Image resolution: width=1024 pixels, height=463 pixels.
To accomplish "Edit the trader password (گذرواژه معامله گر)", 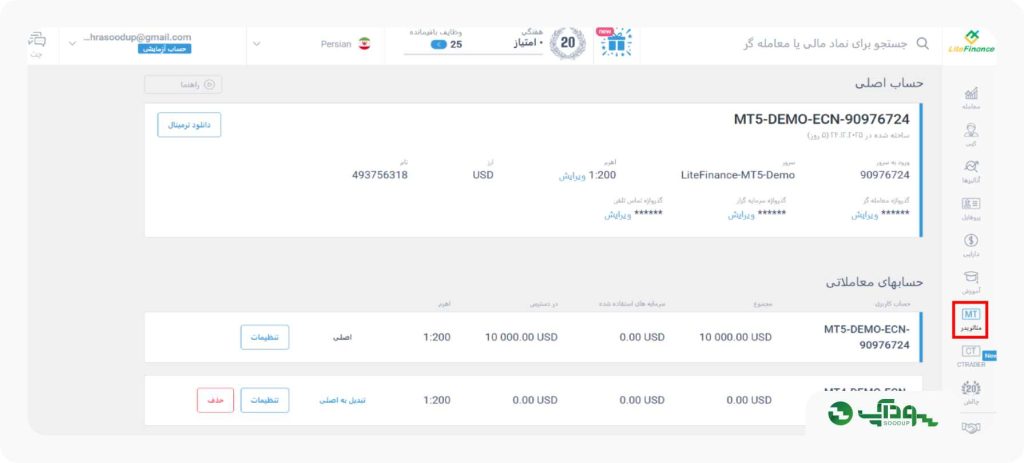I will [x=863, y=214].
